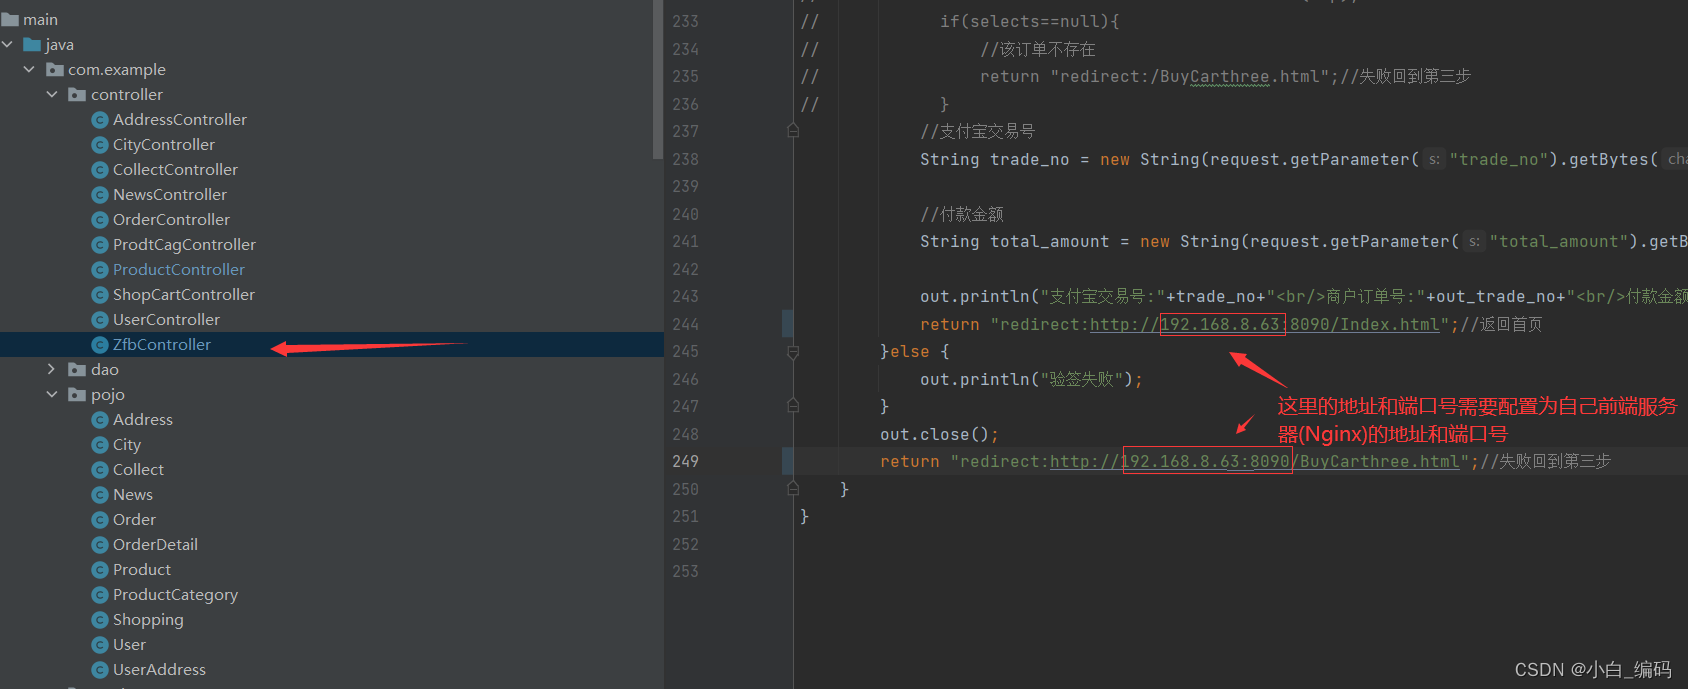Select the blue ProductController entry
Viewport: 1688px width, 689px height.
[x=179, y=269]
